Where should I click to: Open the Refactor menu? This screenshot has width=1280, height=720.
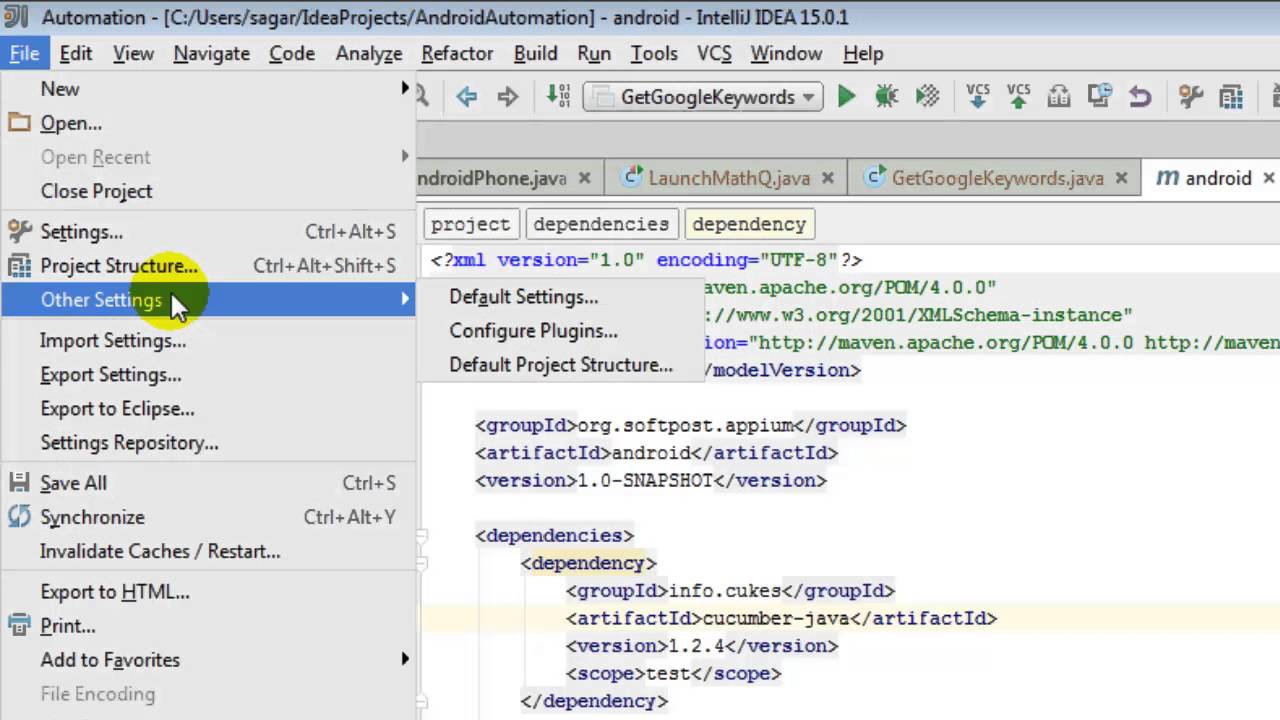tap(457, 54)
